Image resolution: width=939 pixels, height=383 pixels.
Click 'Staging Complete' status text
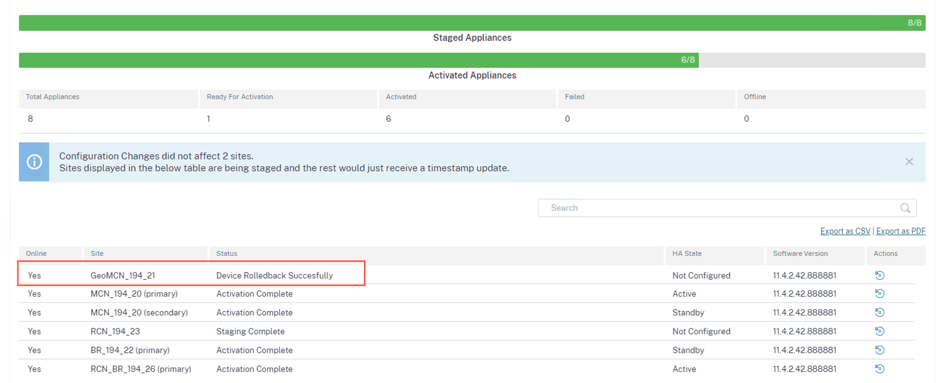tap(250, 332)
